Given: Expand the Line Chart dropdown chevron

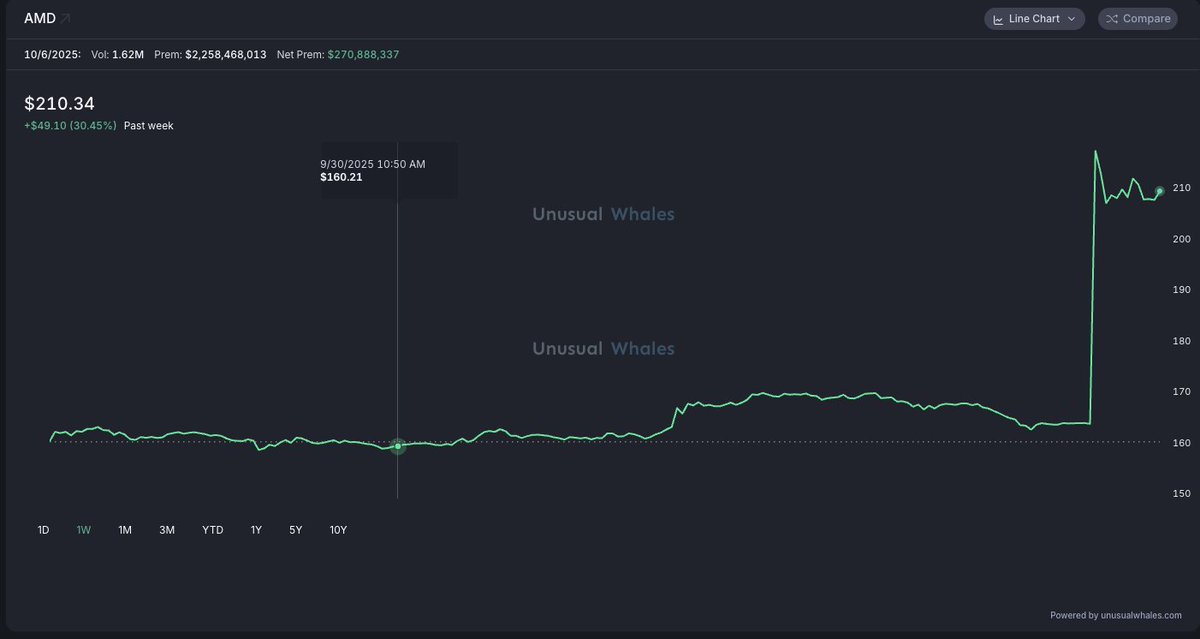Looking at the screenshot, I should tap(1072, 19).
